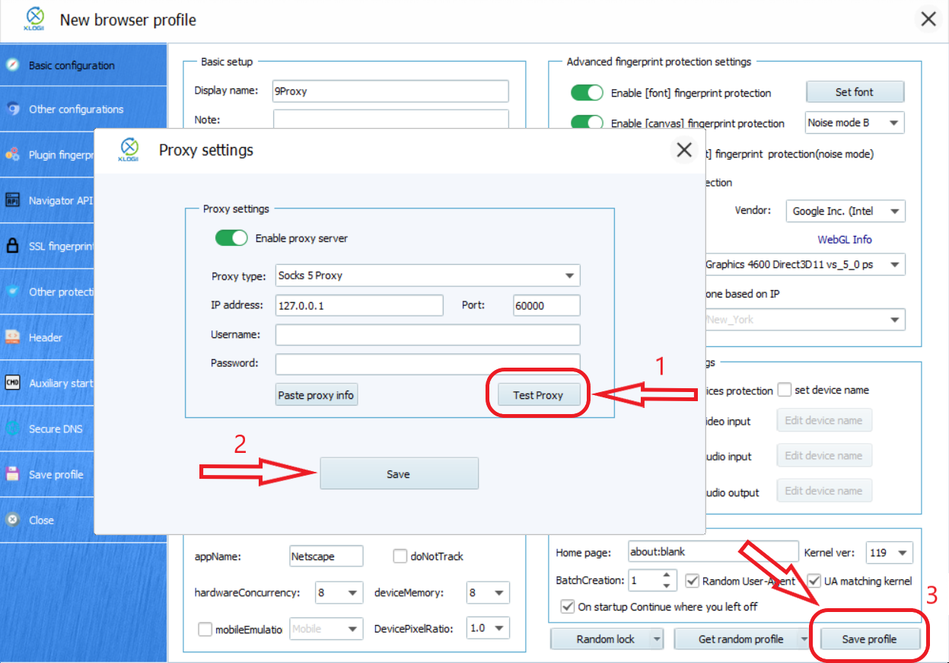Open the Proxy type dropdown
The image size is (949, 663).
point(427,275)
